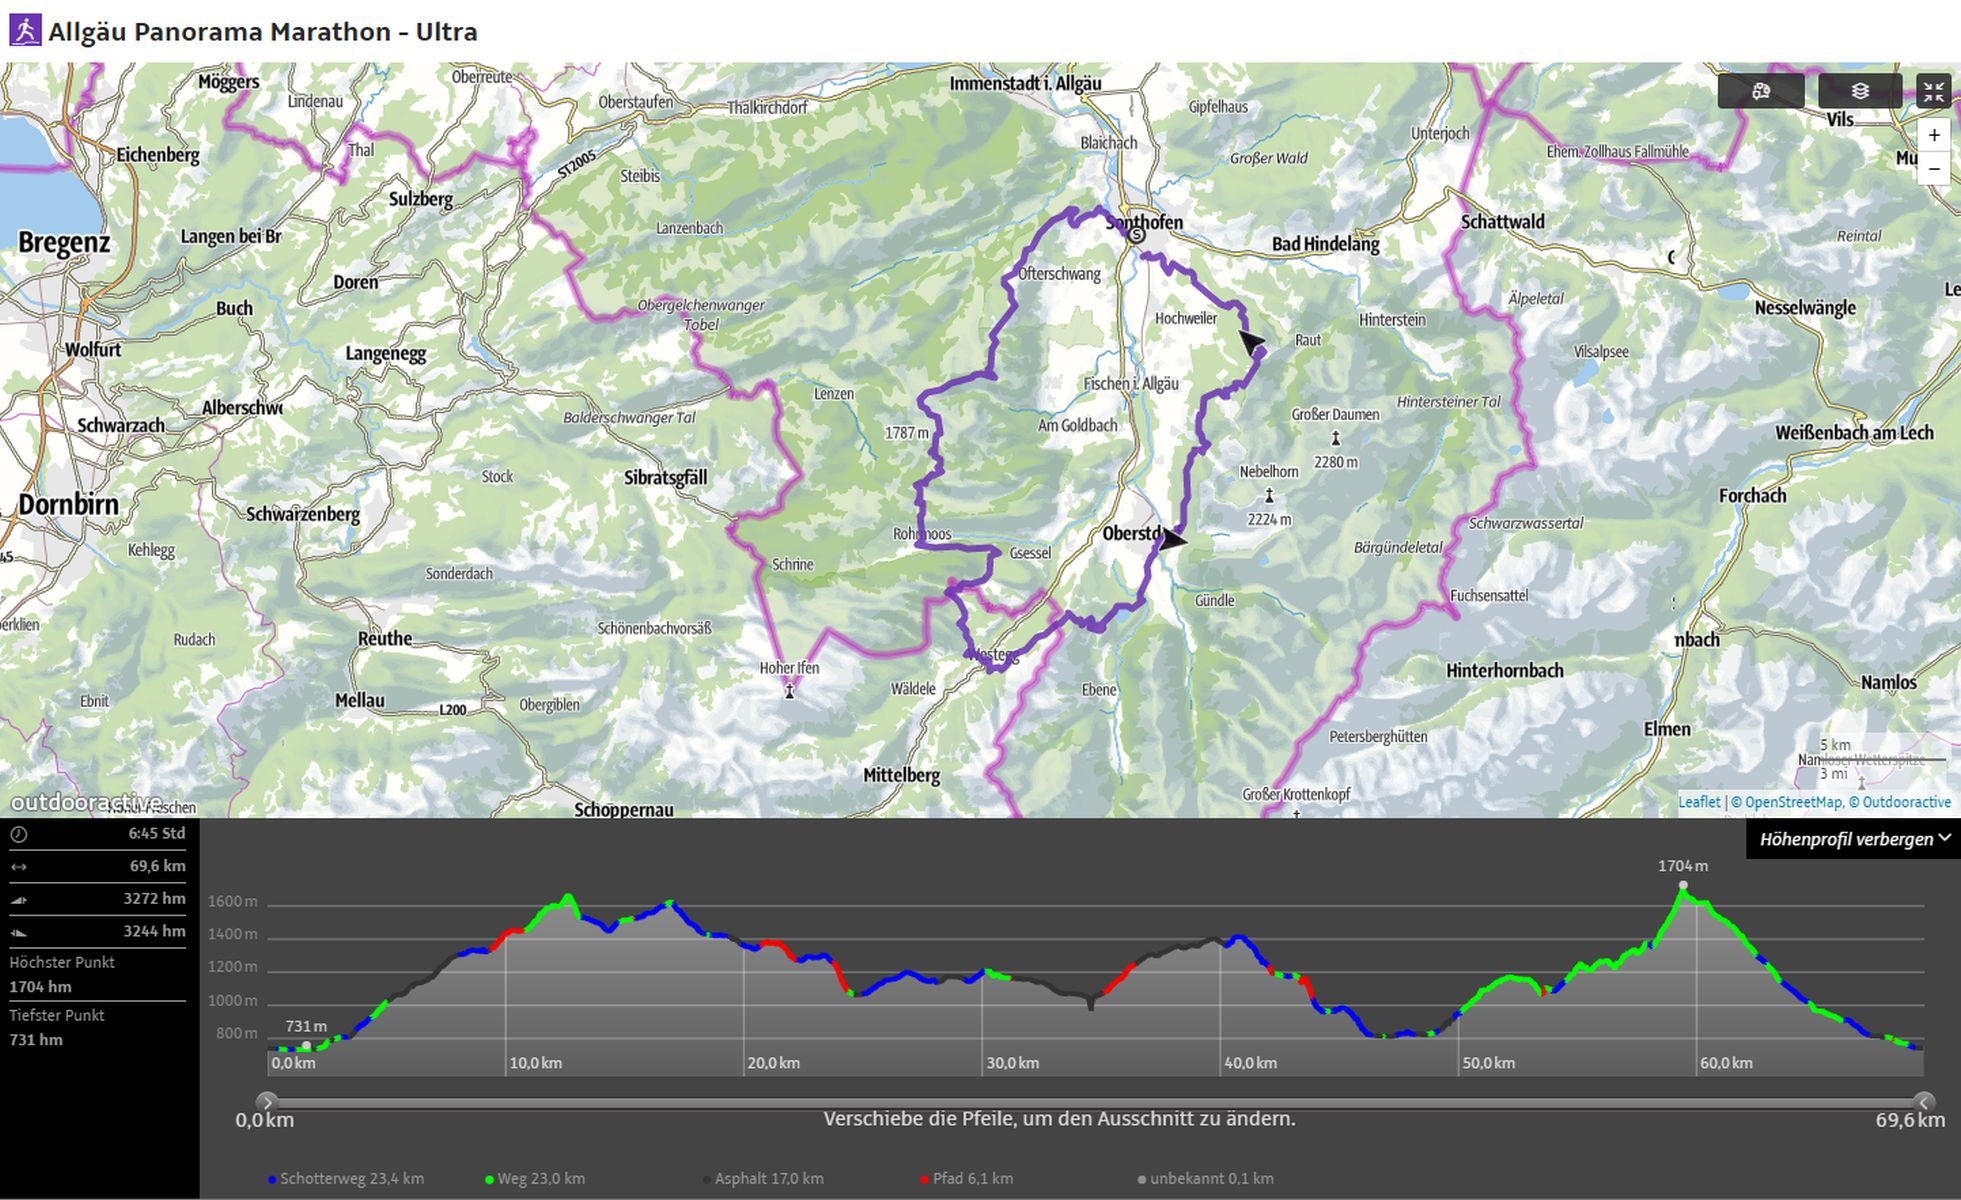
Task: Collapse the Höhenprofil verbergen dropdown
Action: [1854, 839]
